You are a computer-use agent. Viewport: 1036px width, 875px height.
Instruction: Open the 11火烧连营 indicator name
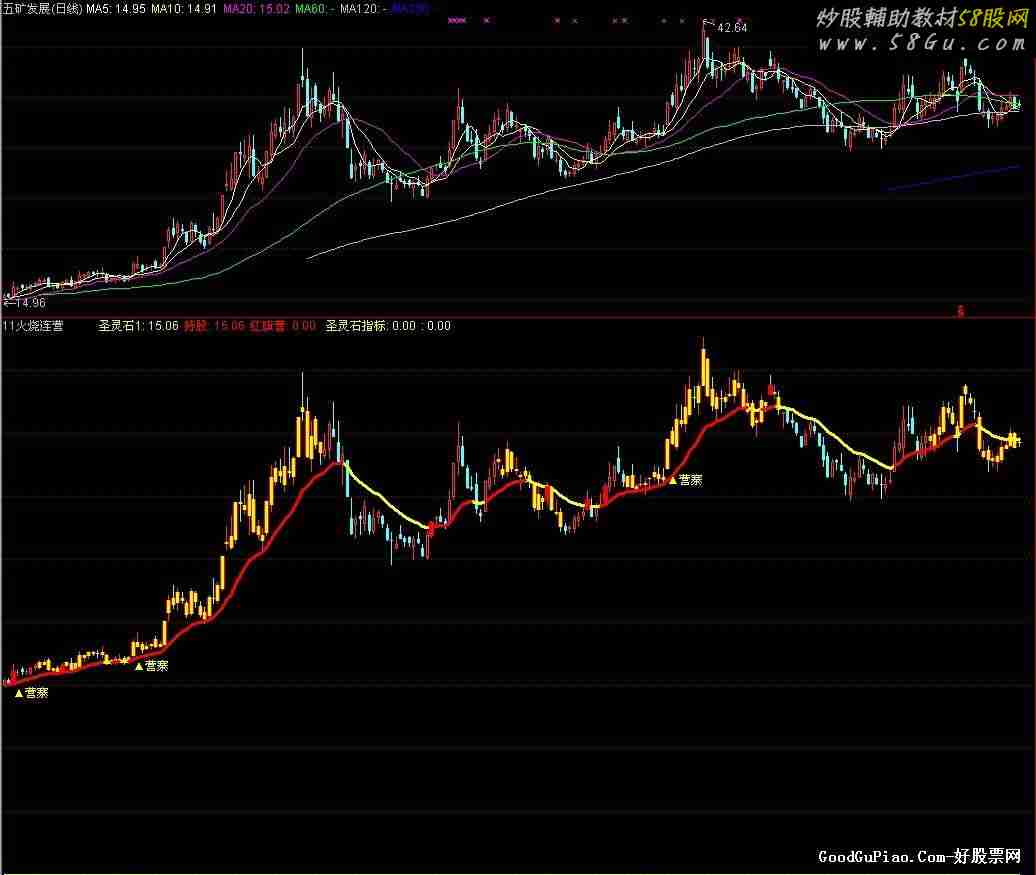pyautogui.click(x=33, y=325)
